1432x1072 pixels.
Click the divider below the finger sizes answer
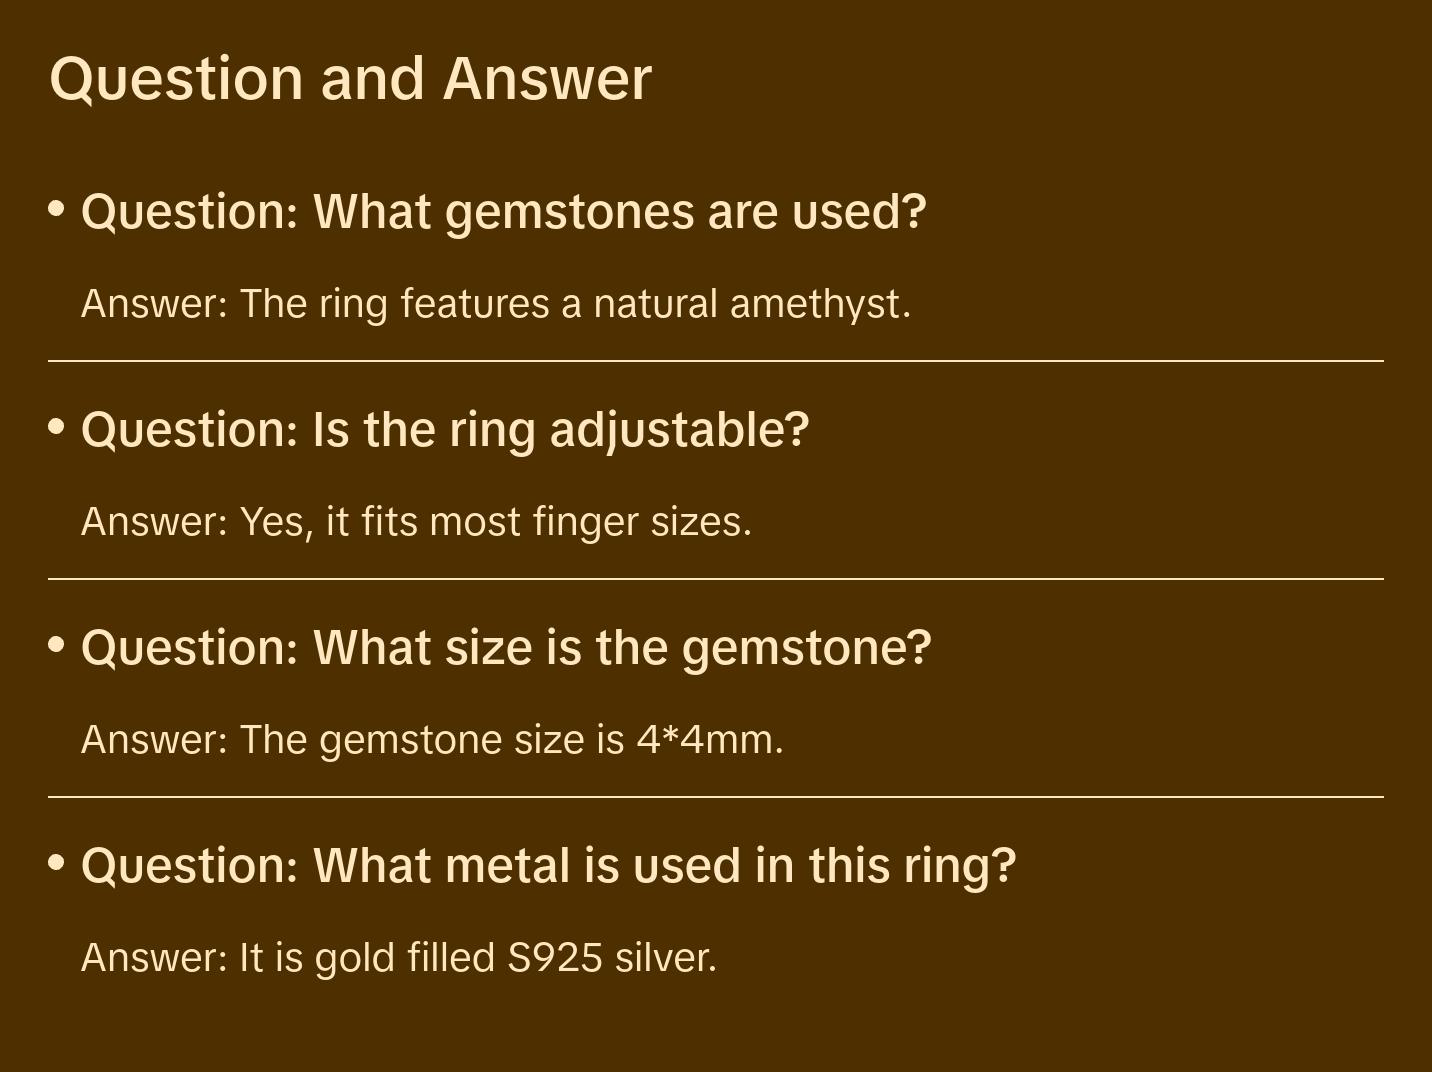pyautogui.click(x=716, y=579)
